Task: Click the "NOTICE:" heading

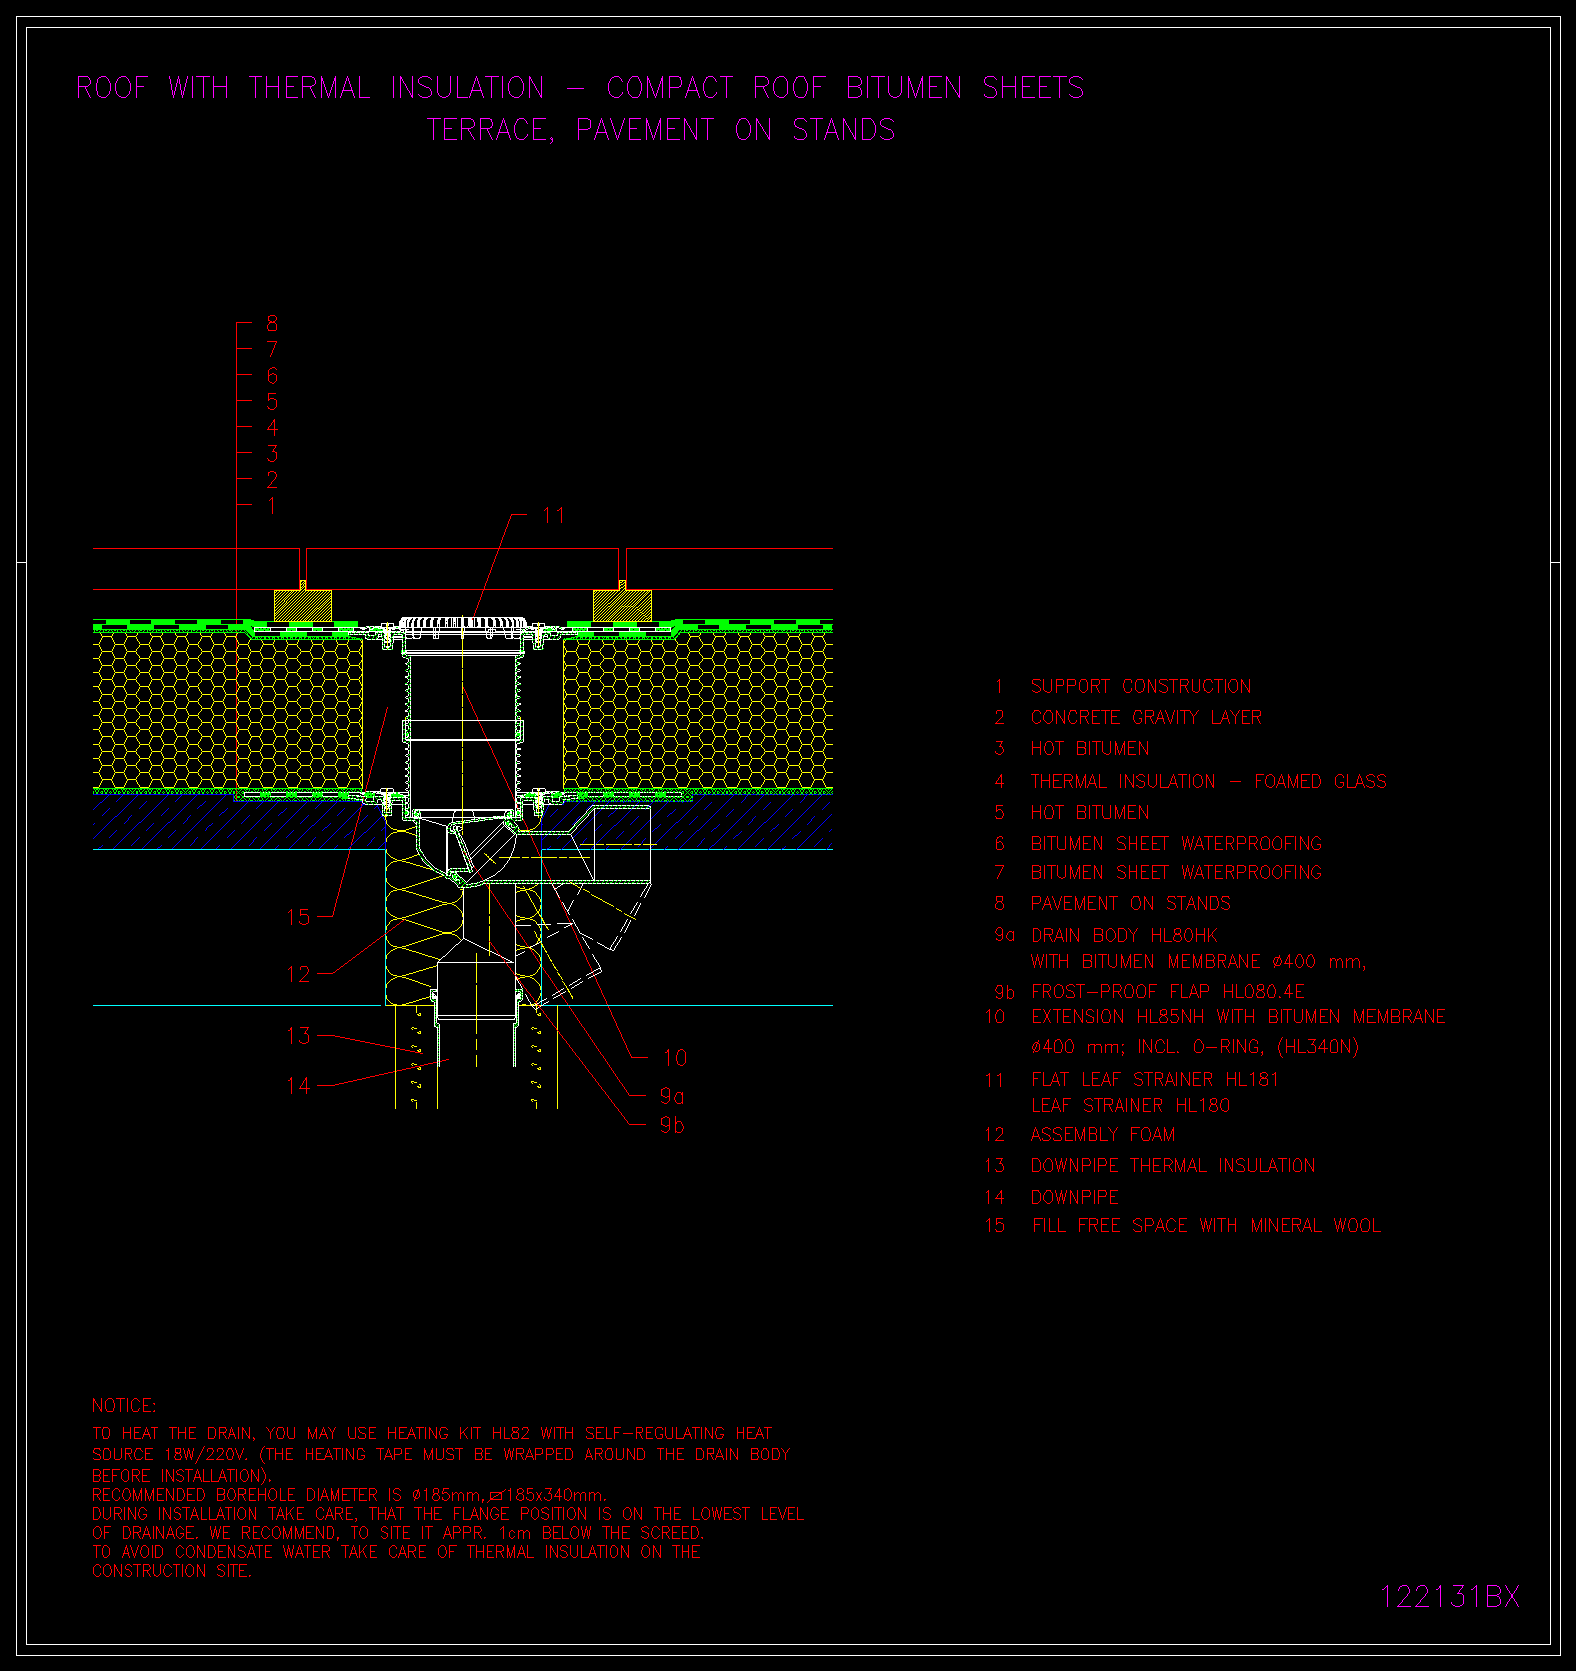Action: 124,1405
